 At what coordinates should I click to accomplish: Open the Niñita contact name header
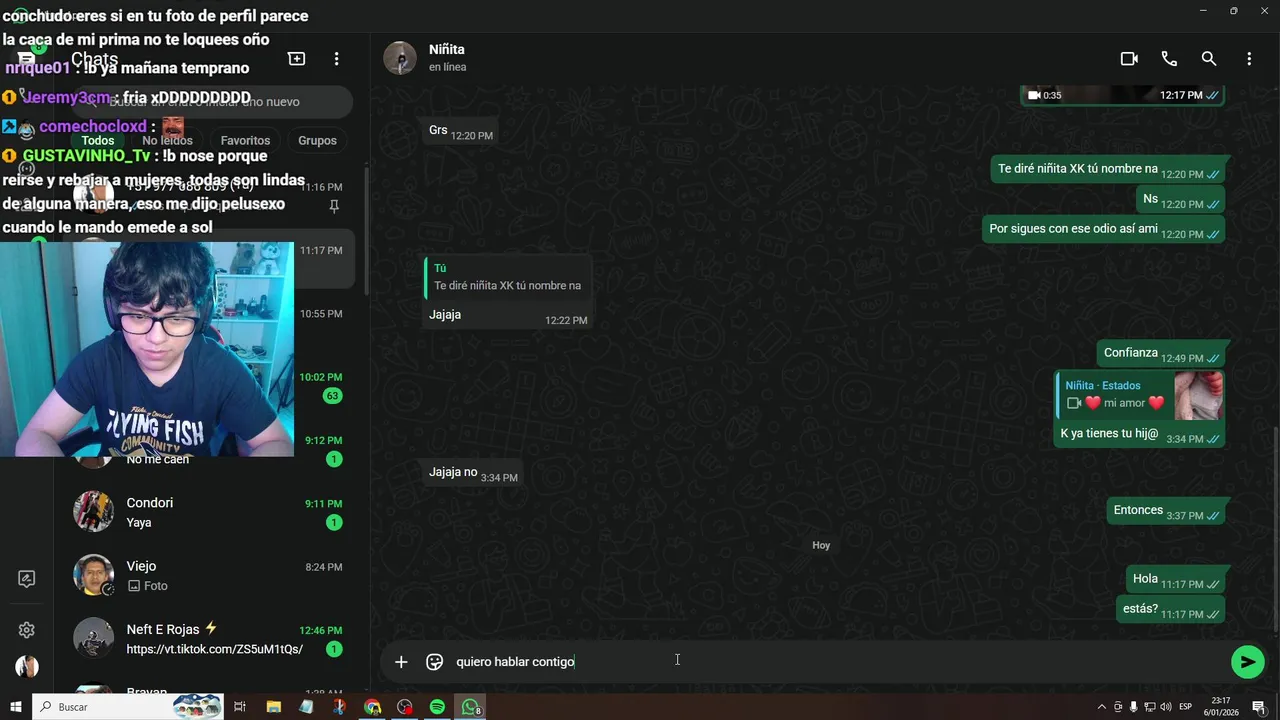click(447, 49)
